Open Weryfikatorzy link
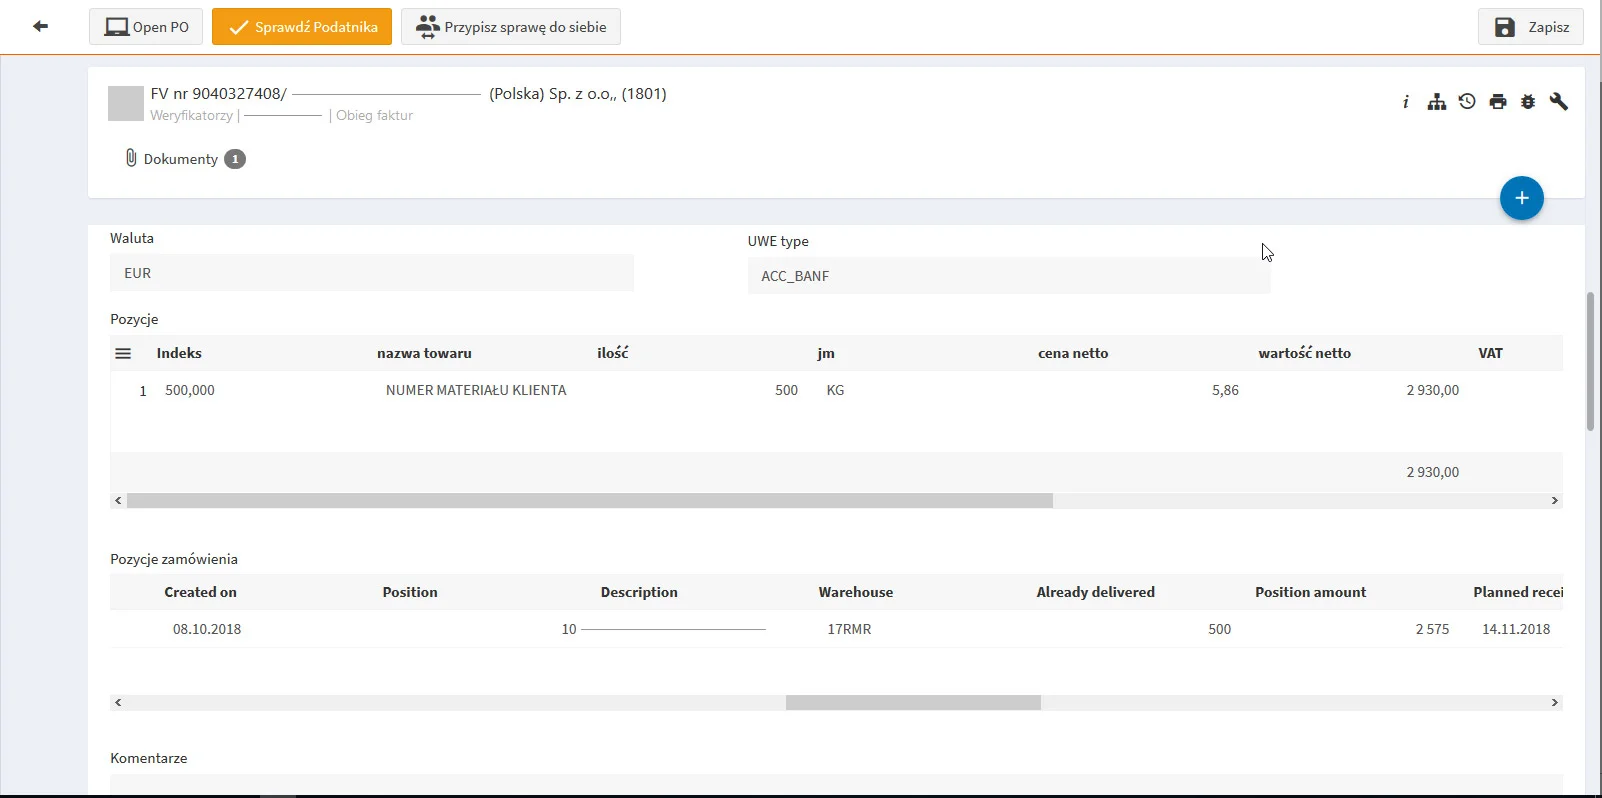 coord(191,115)
